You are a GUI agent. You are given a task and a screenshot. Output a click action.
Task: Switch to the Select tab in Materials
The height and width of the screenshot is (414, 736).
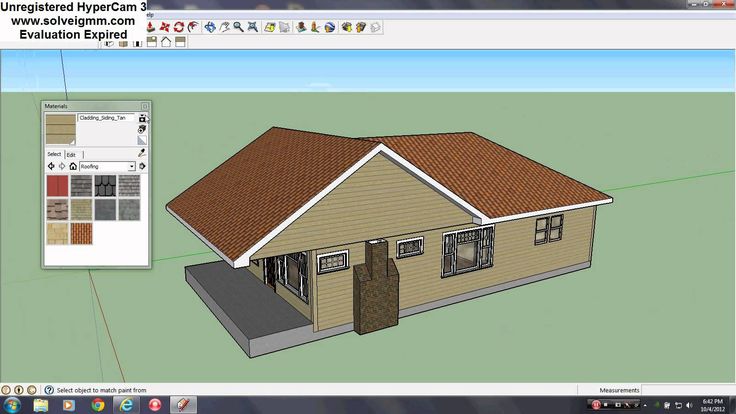pyautogui.click(x=54, y=154)
